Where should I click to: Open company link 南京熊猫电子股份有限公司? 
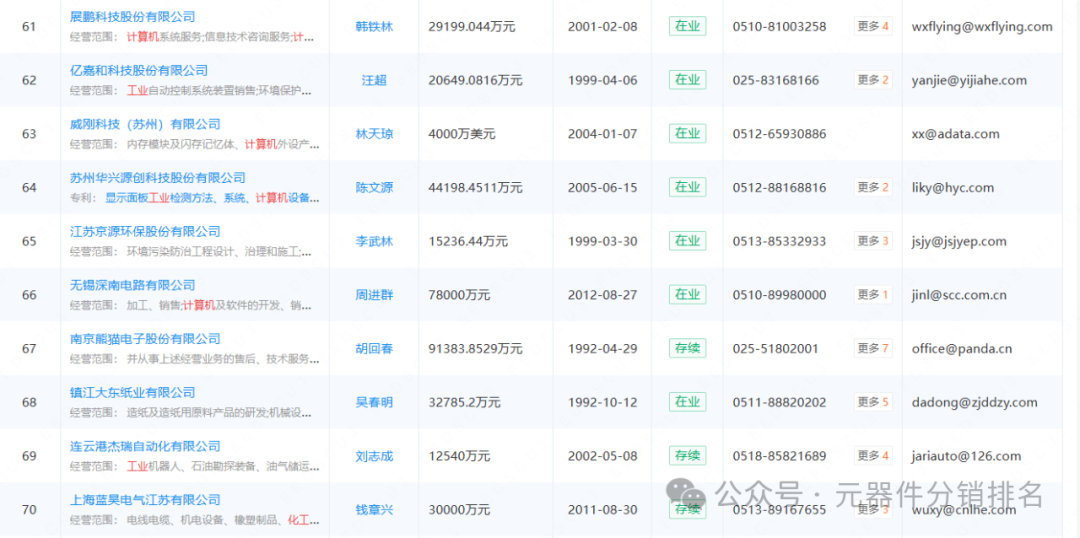145,339
